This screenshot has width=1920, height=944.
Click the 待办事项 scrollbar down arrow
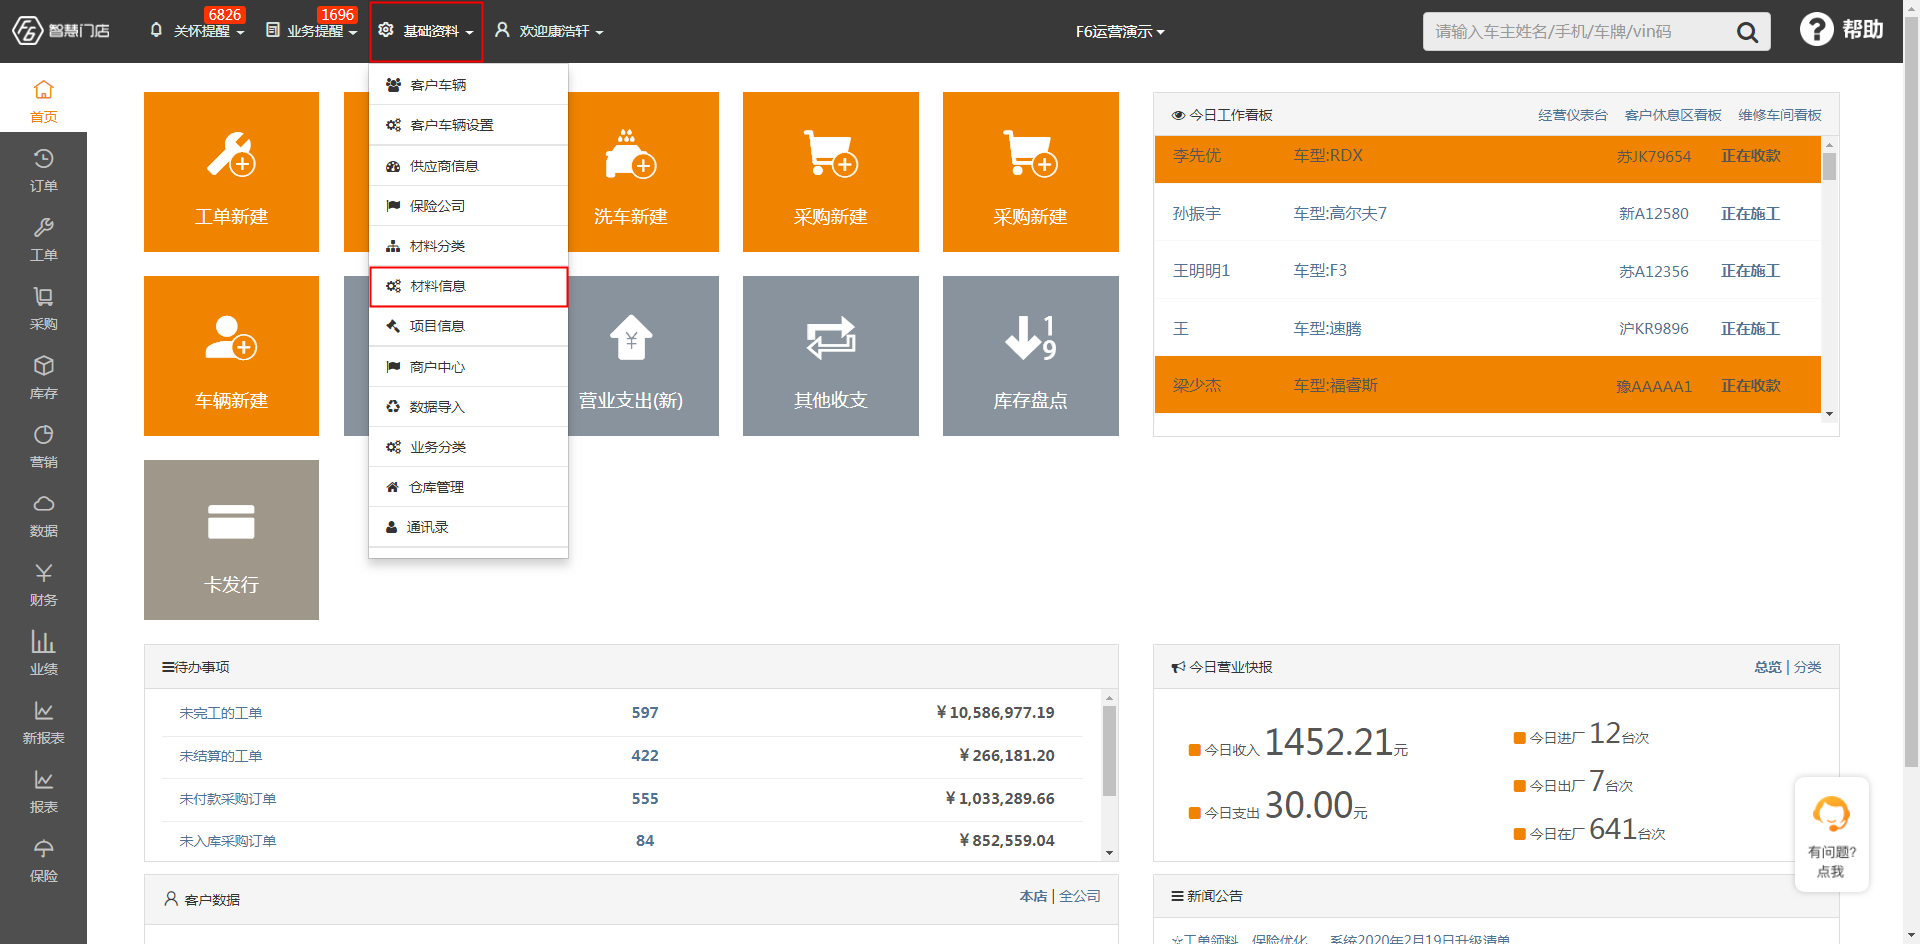click(1109, 853)
